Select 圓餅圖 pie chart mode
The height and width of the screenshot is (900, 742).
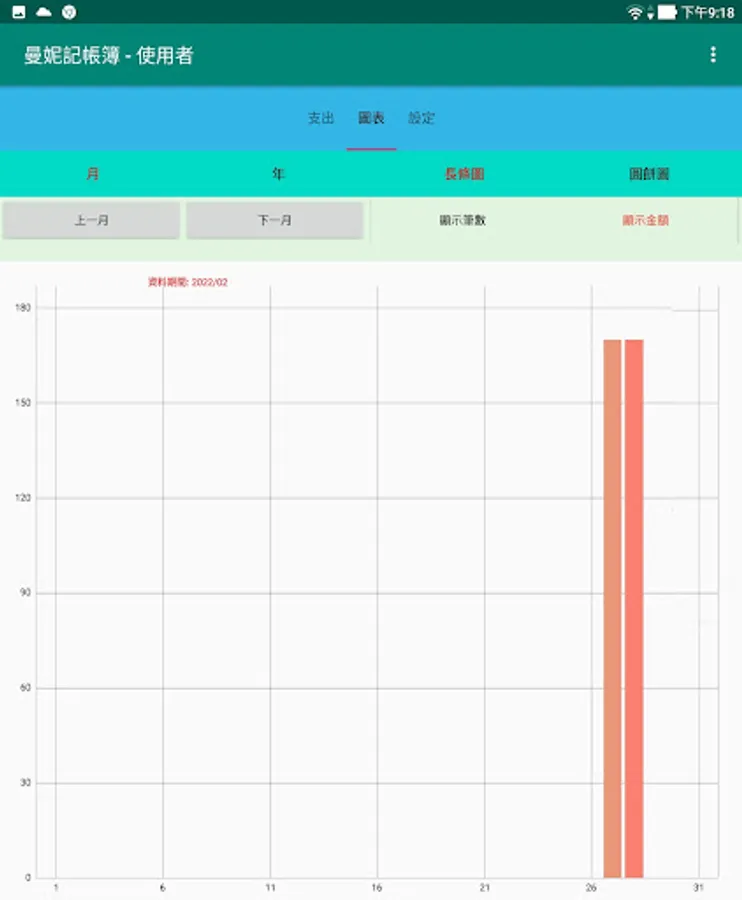(649, 173)
